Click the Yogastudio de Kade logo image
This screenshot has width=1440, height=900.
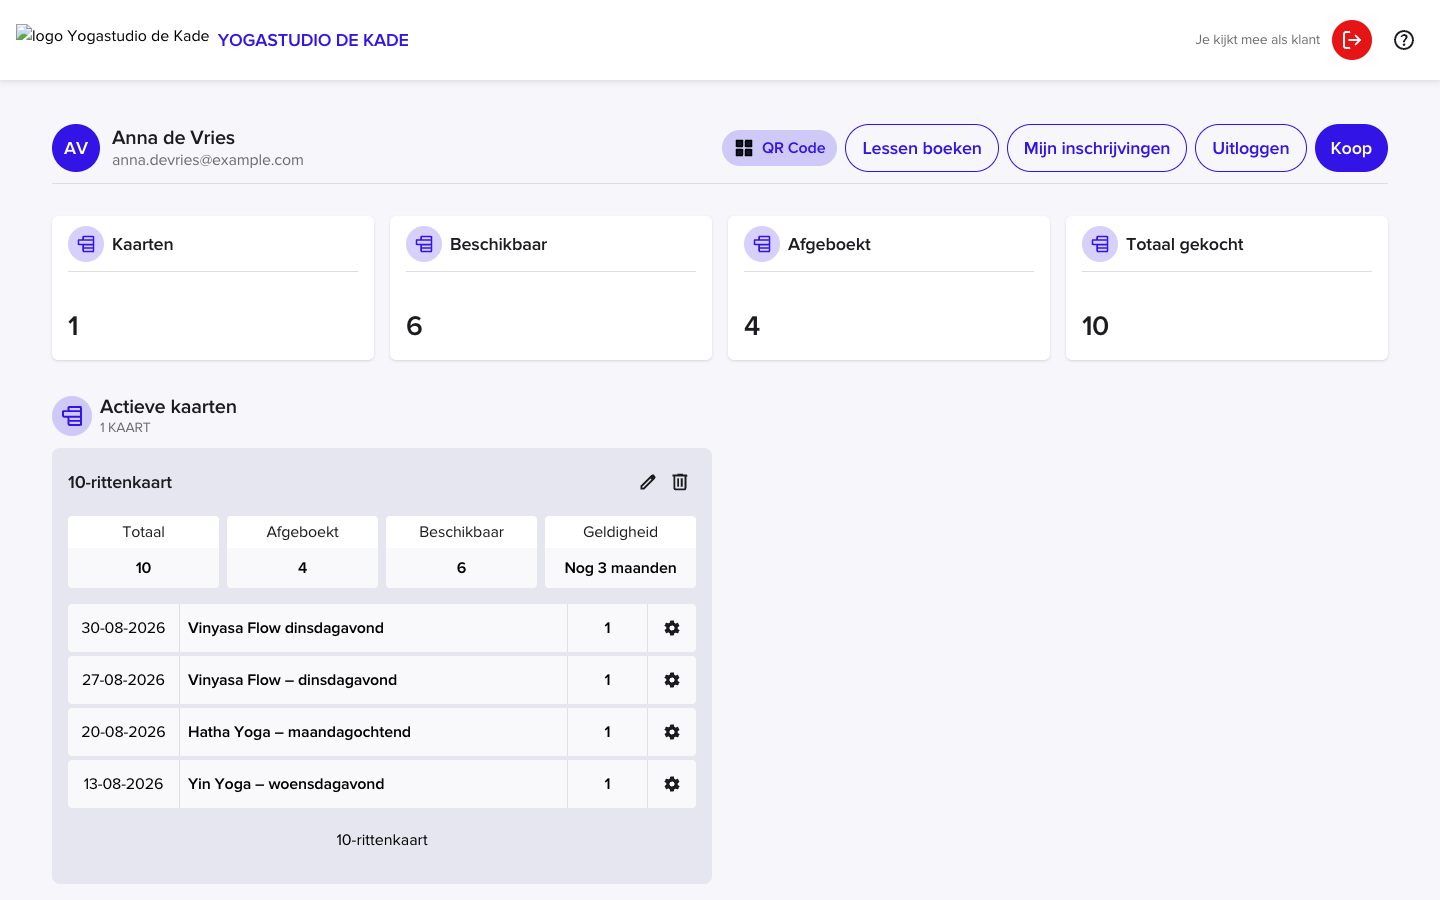(x=112, y=36)
